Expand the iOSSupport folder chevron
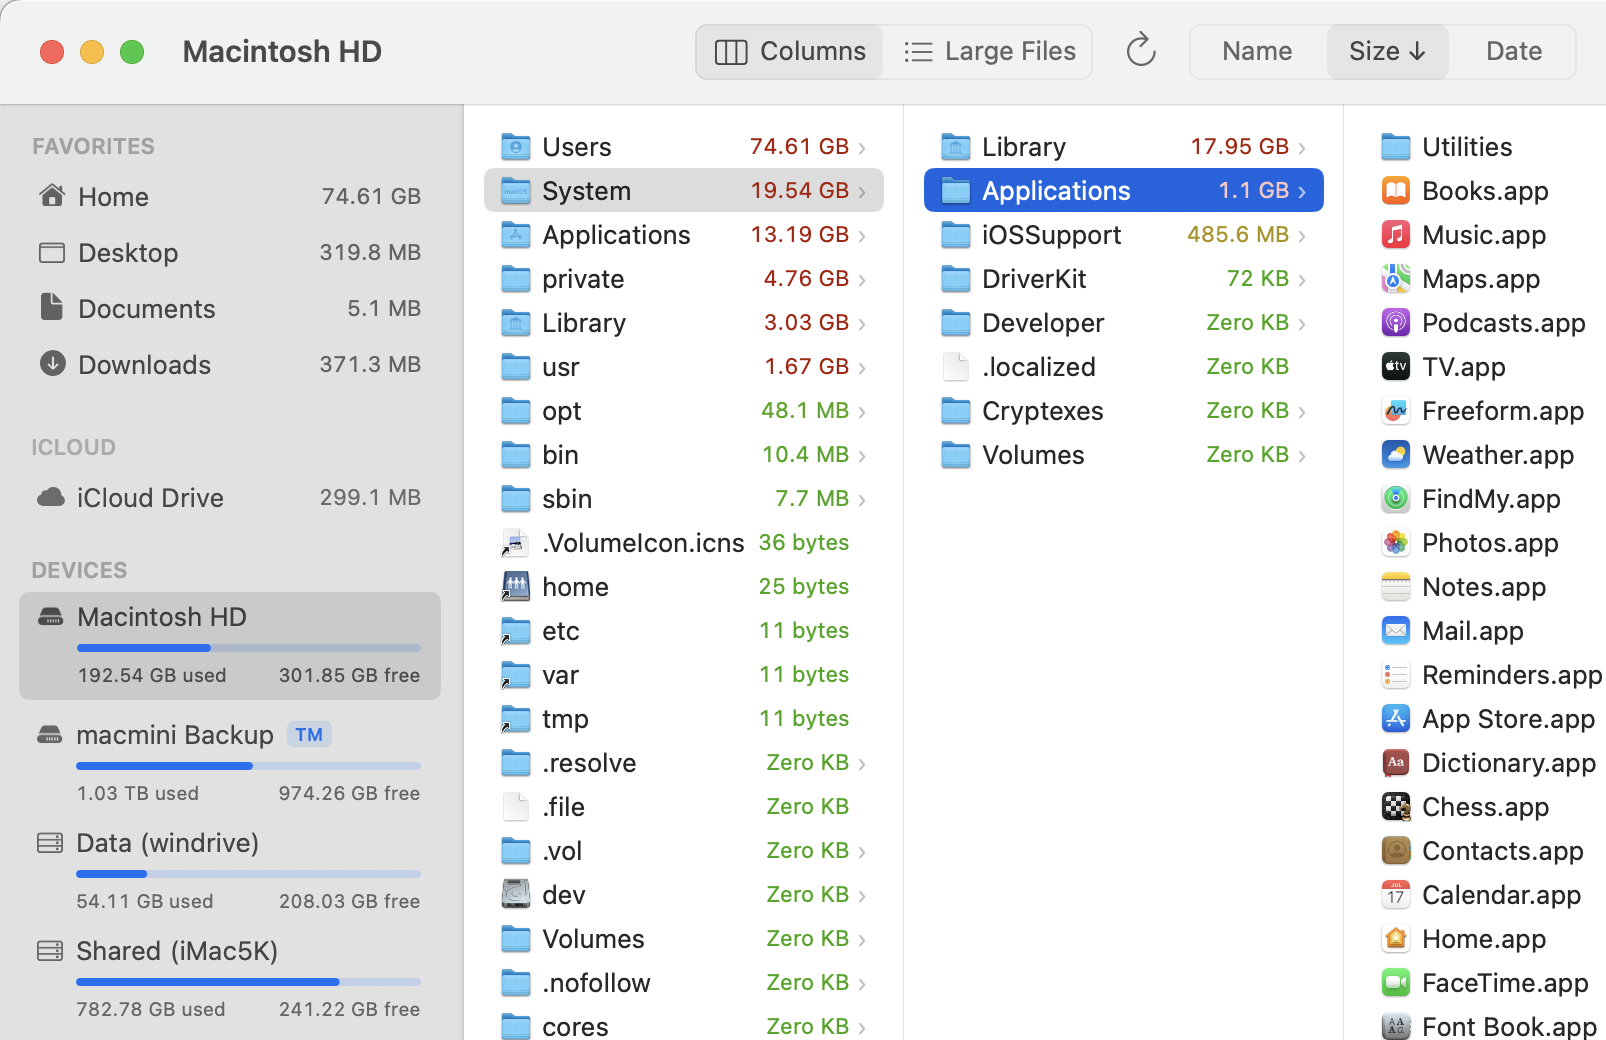Image resolution: width=1606 pixels, height=1040 pixels. [1302, 236]
